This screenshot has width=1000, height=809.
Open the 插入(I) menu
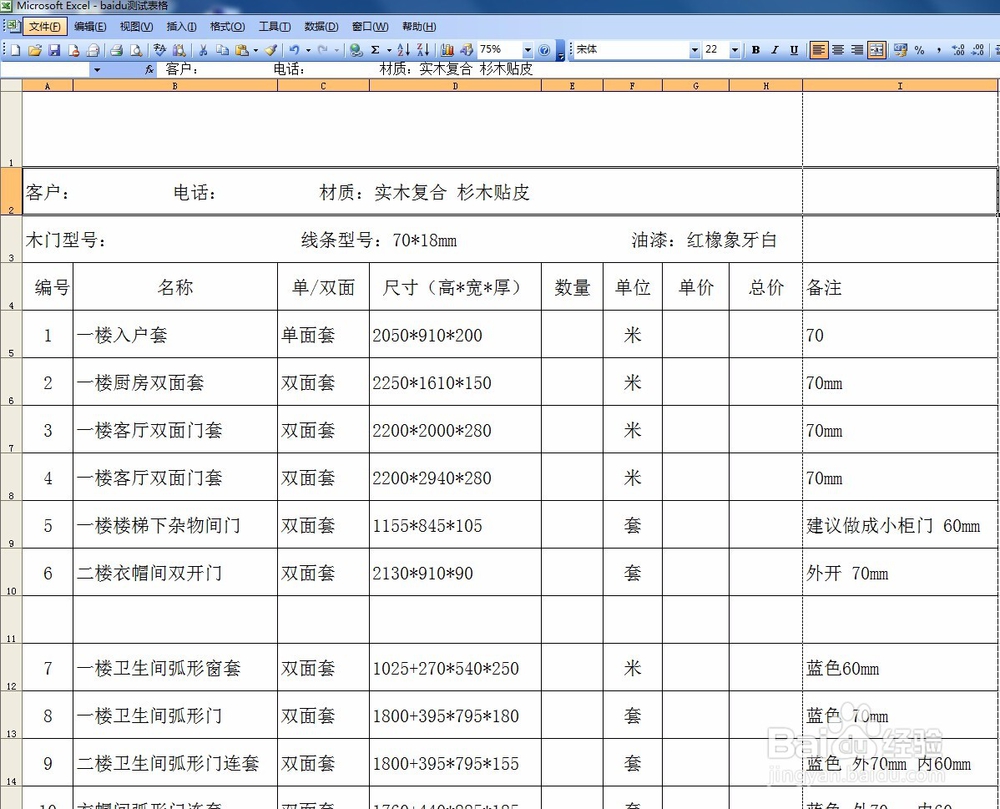pyautogui.click(x=181, y=26)
